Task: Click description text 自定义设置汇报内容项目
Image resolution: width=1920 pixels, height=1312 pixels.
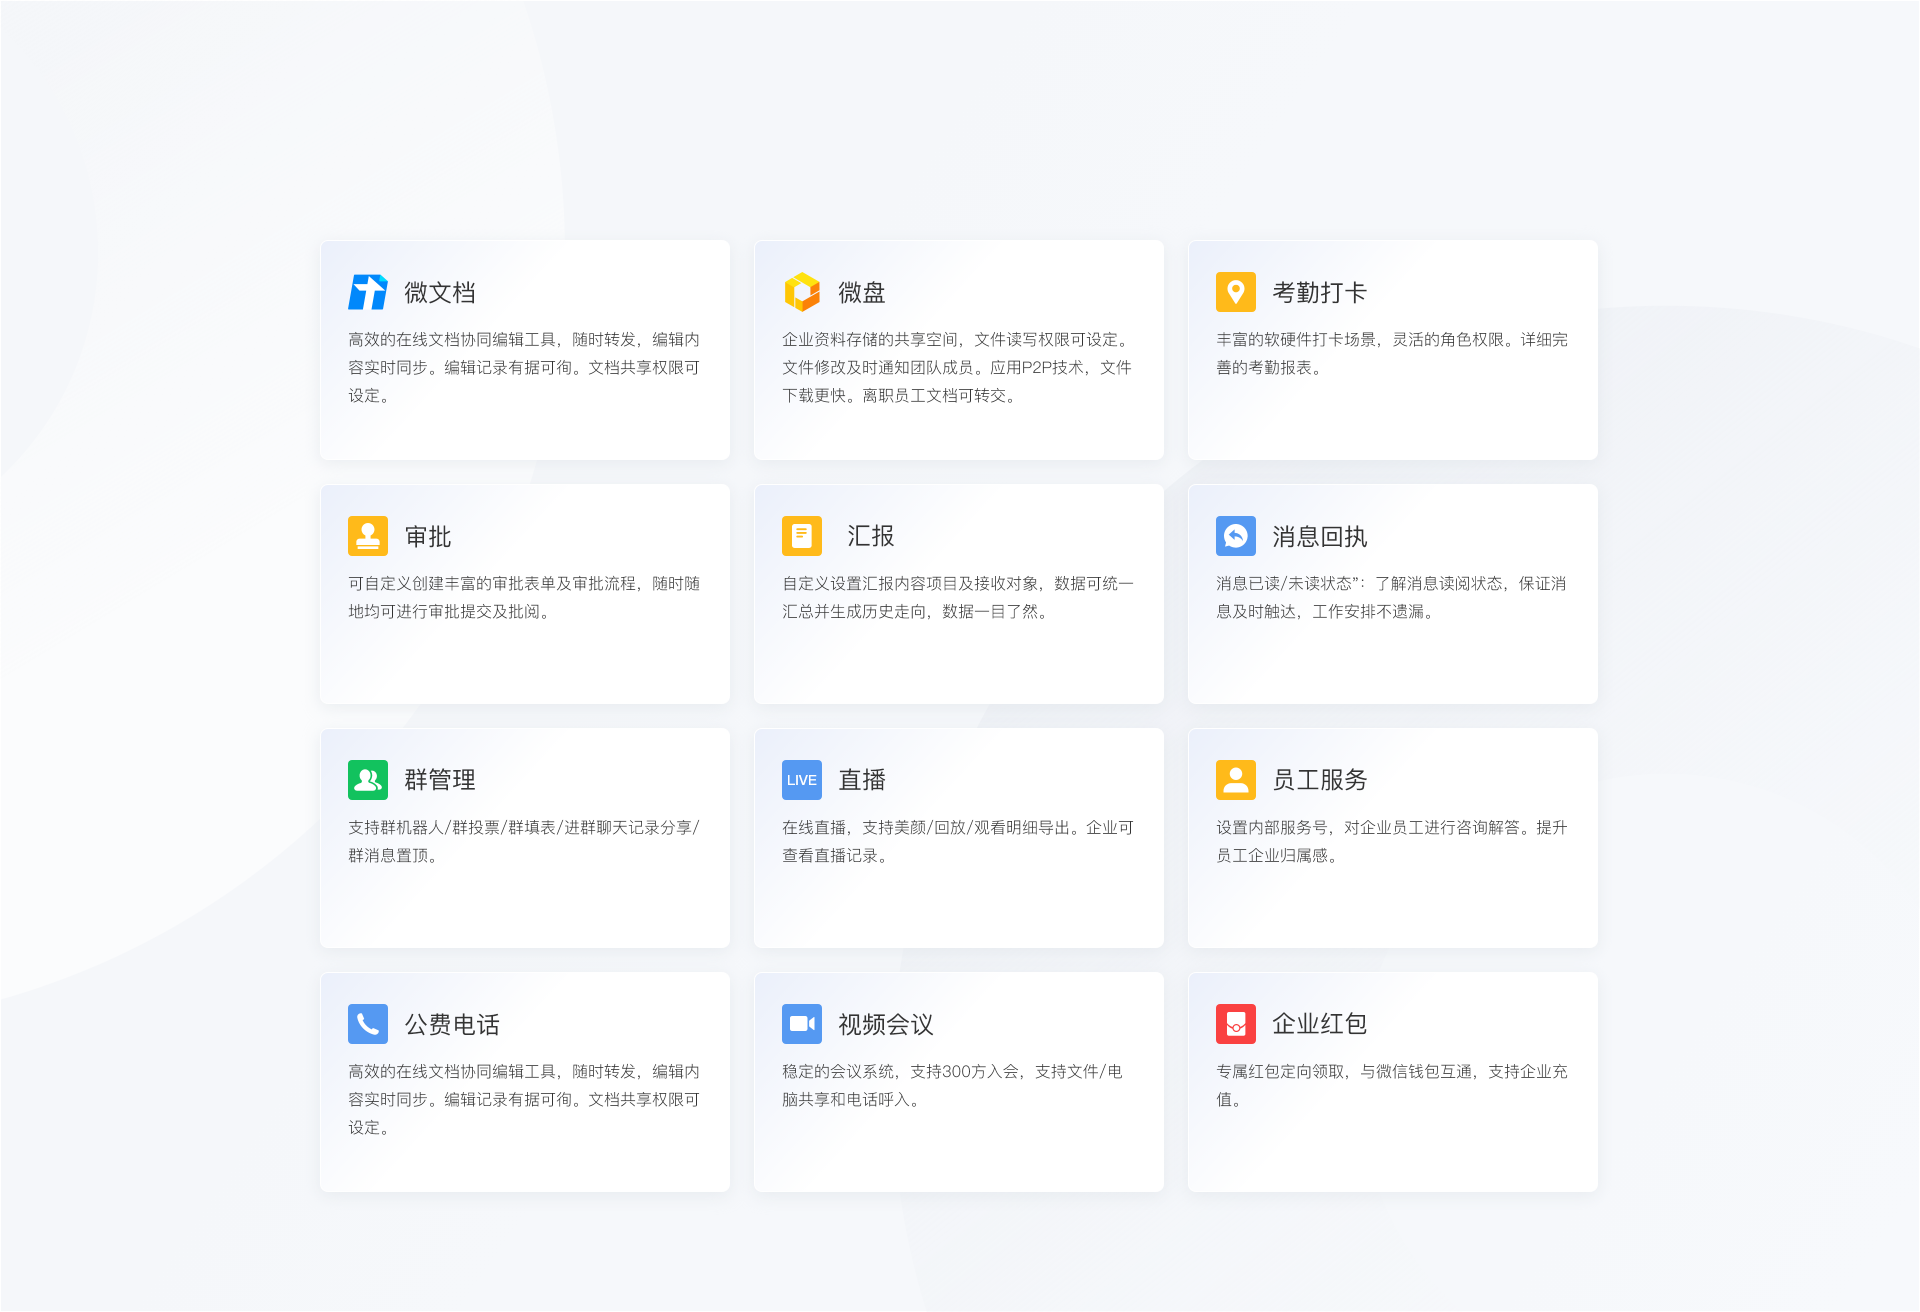Action: [x=958, y=598]
